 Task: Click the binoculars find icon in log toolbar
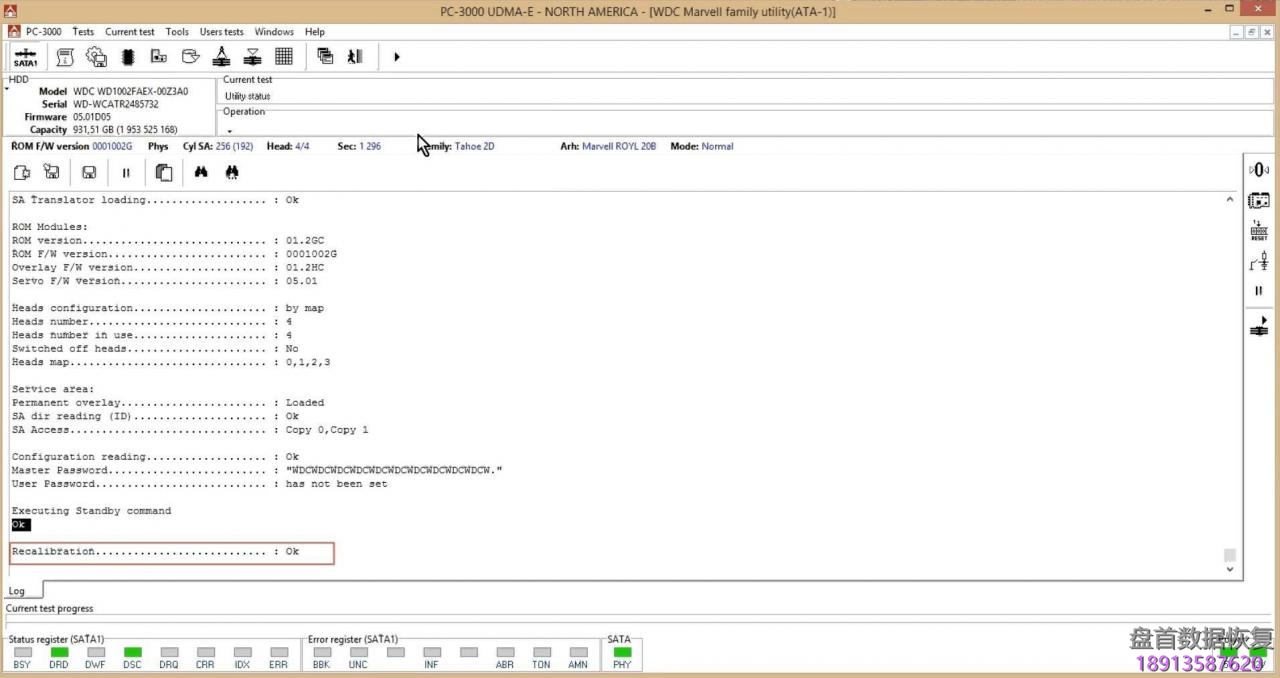(201, 172)
